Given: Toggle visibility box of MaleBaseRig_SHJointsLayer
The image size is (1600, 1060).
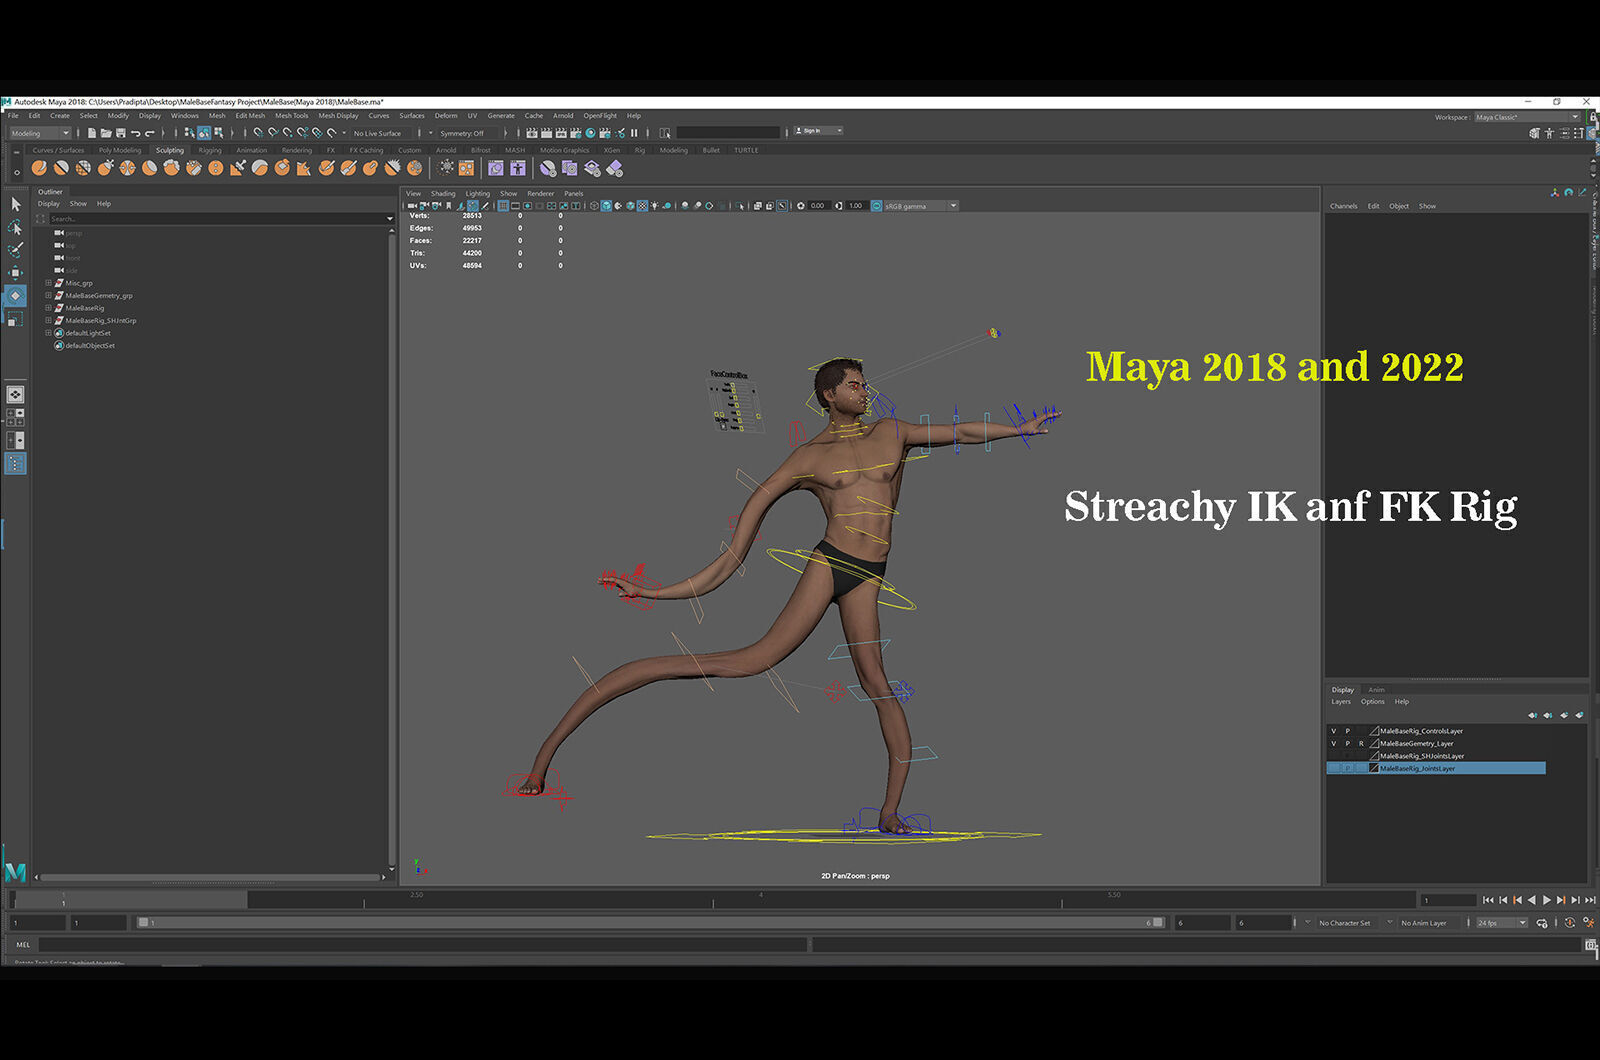Looking at the screenshot, I should [1334, 756].
